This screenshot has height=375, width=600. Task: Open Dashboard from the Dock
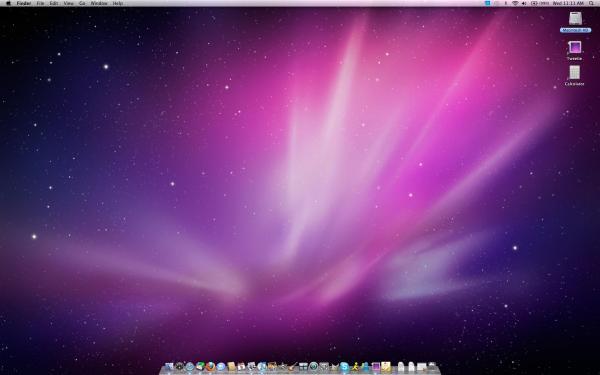pyautogui.click(x=179, y=367)
